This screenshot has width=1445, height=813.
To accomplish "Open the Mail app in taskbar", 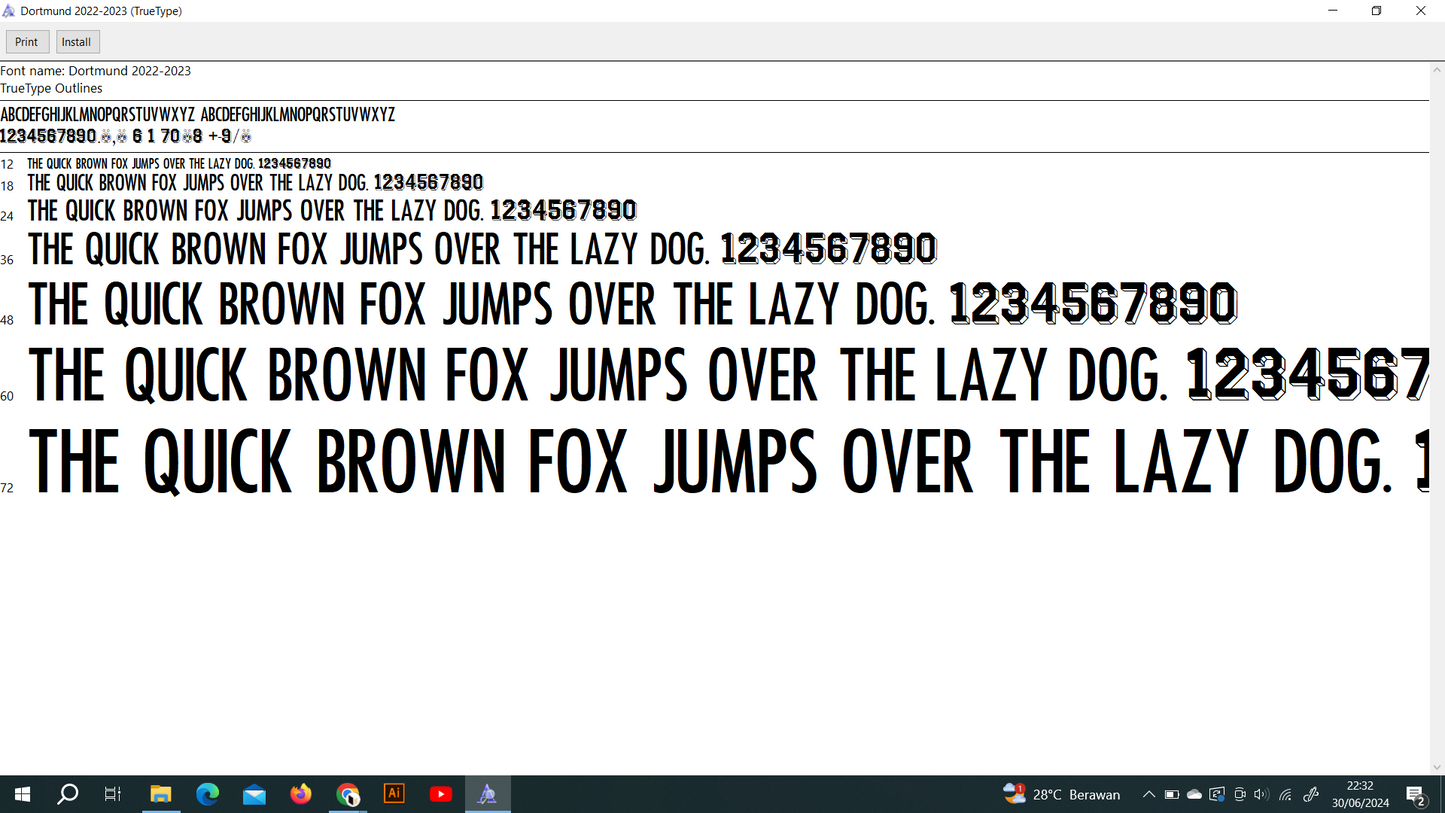I will [254, 794].
